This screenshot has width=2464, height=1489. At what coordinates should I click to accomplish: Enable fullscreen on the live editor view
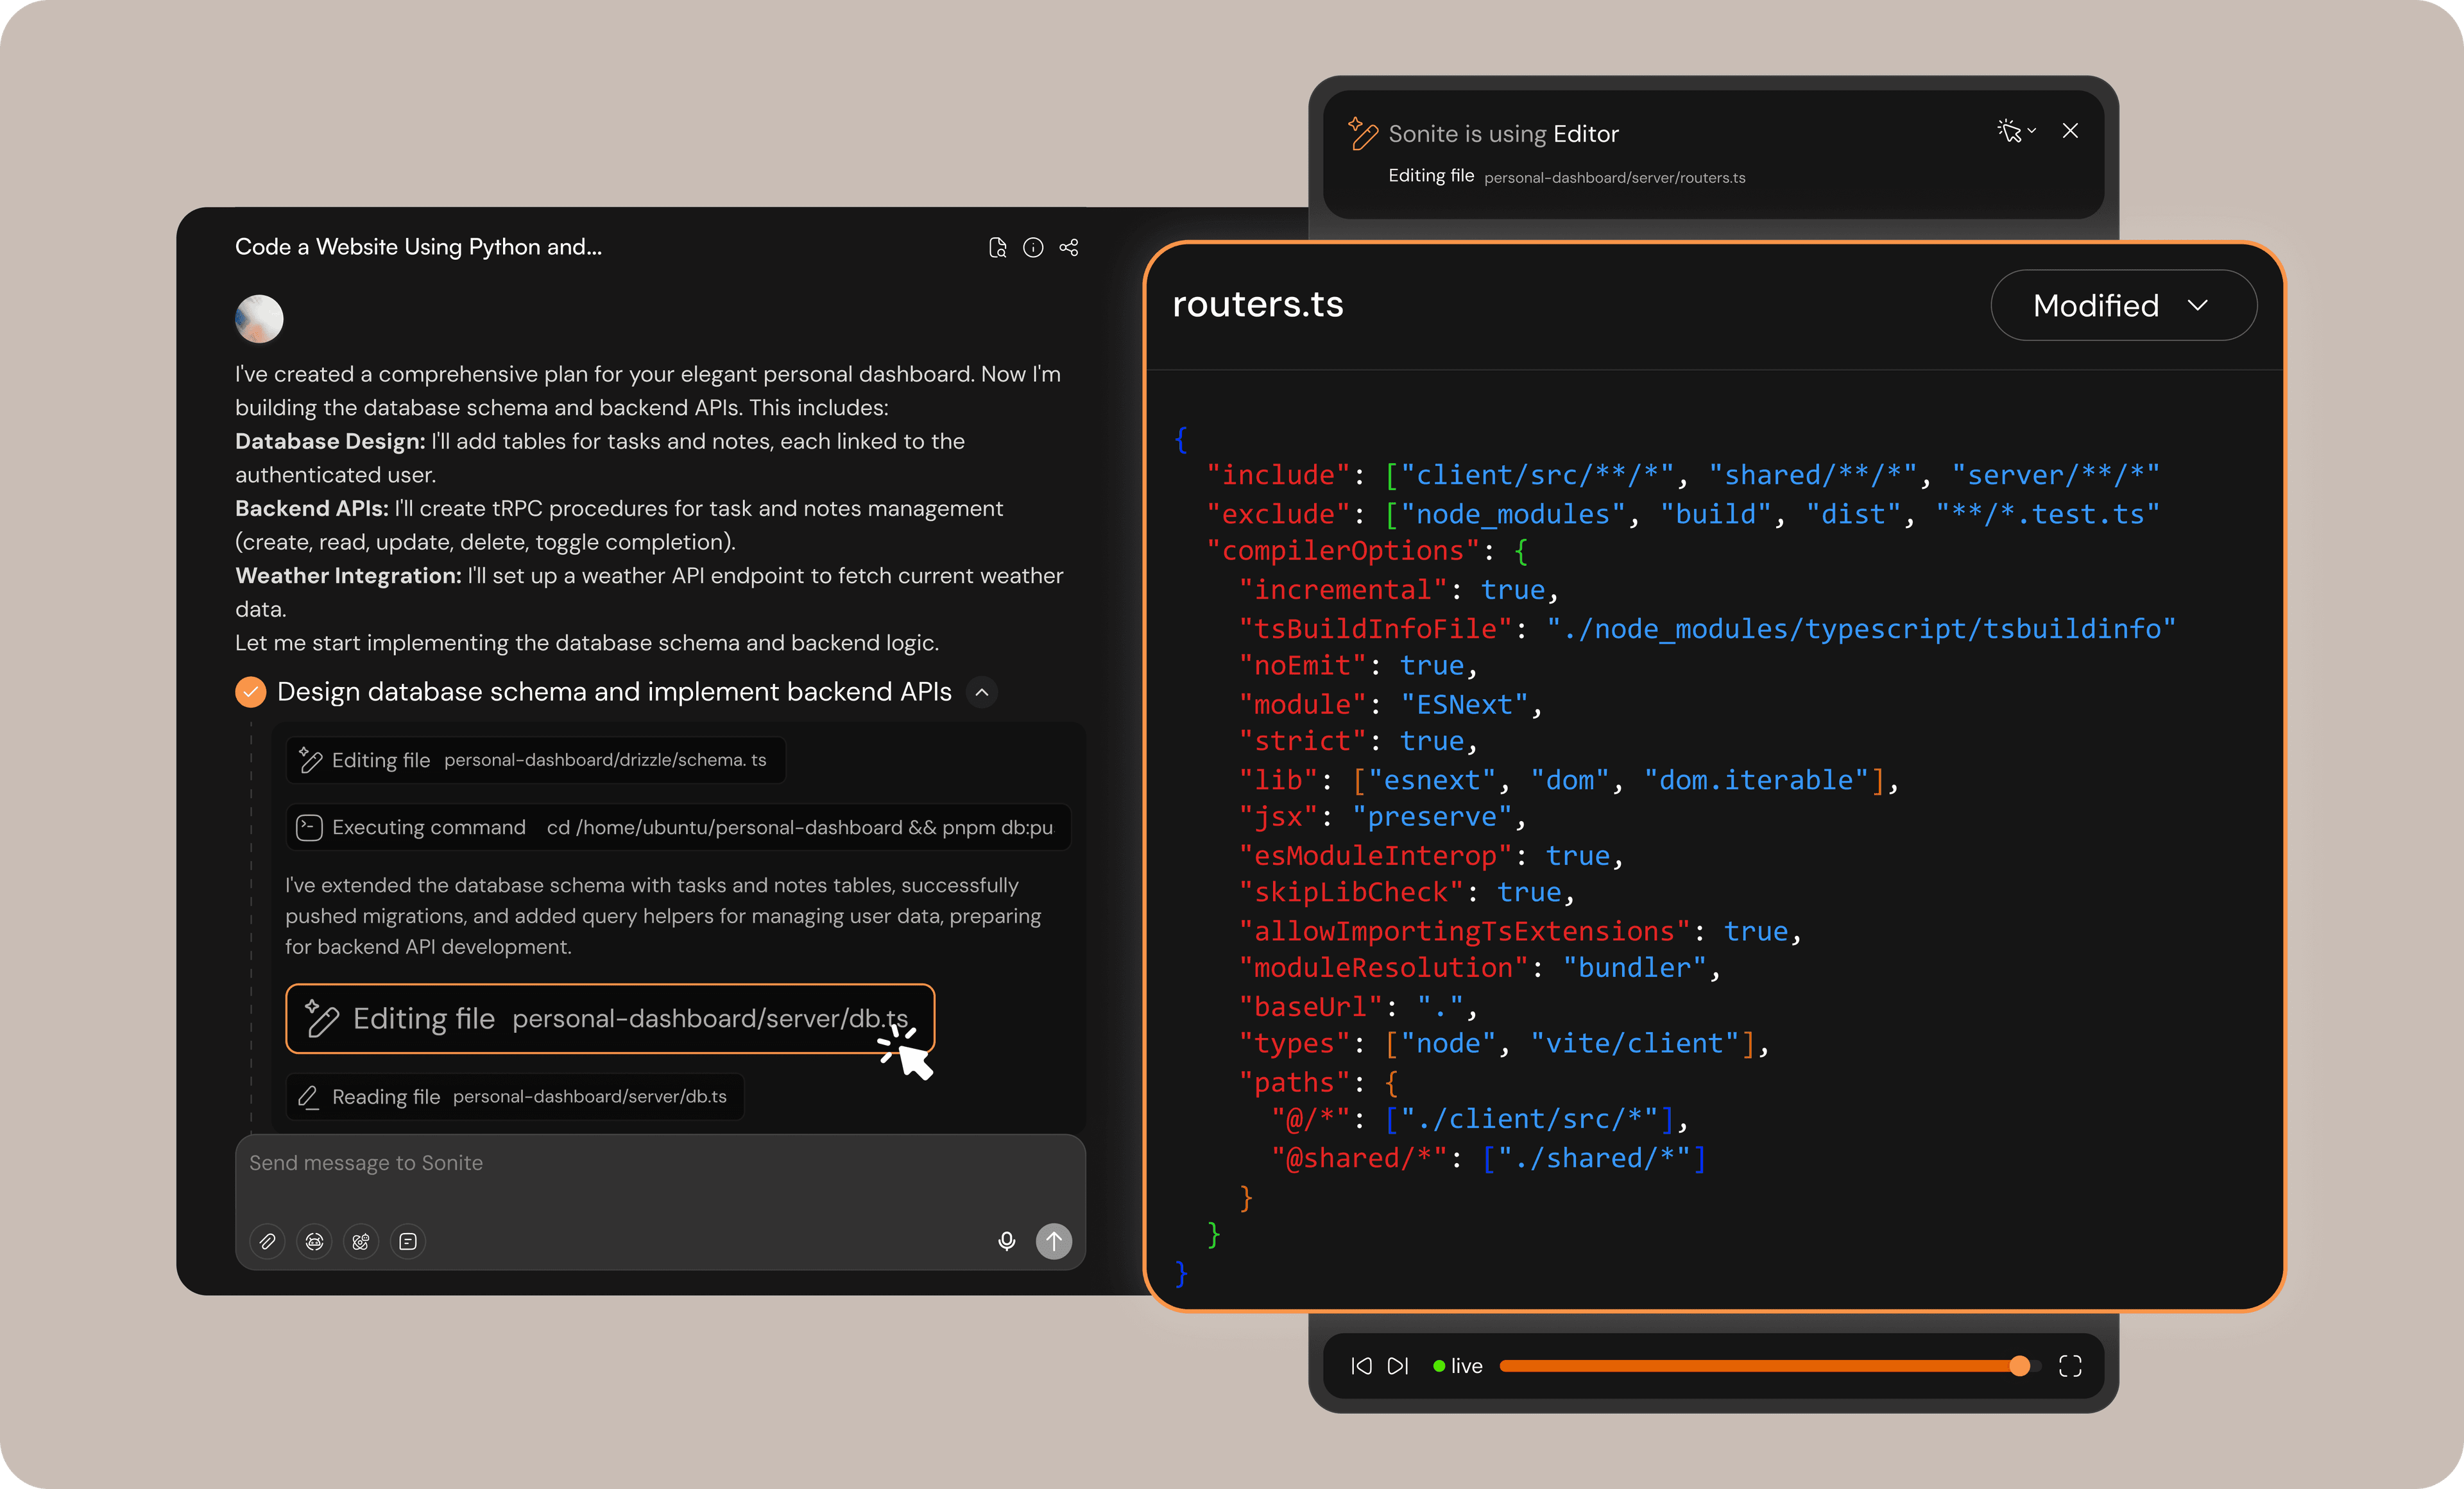2071,1366
